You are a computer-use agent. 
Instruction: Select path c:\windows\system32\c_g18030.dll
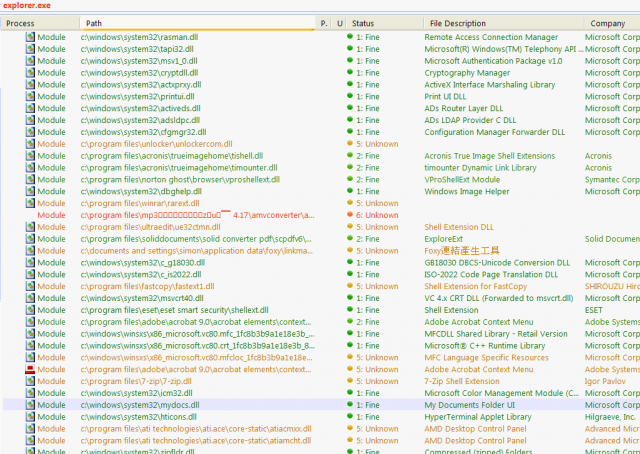point(143,263)
